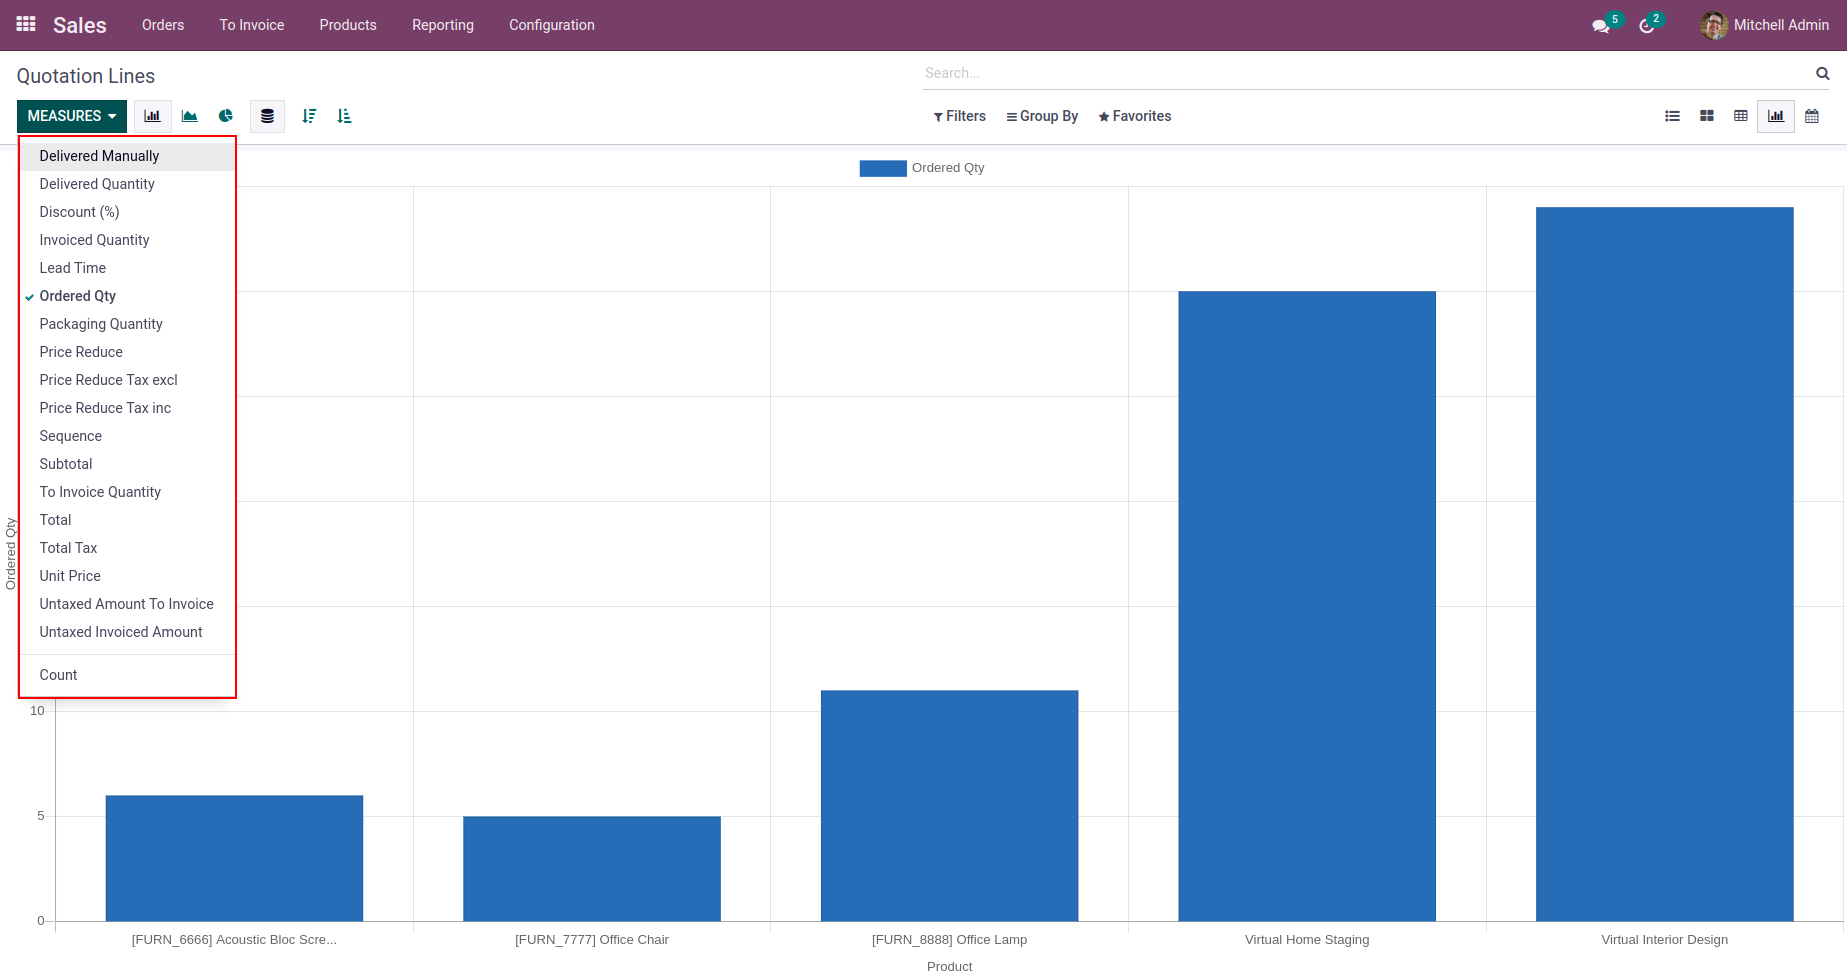The image size is (1847, 976).
Task: Open the apps grid menu icon
Action: click(x=26, y=24)
